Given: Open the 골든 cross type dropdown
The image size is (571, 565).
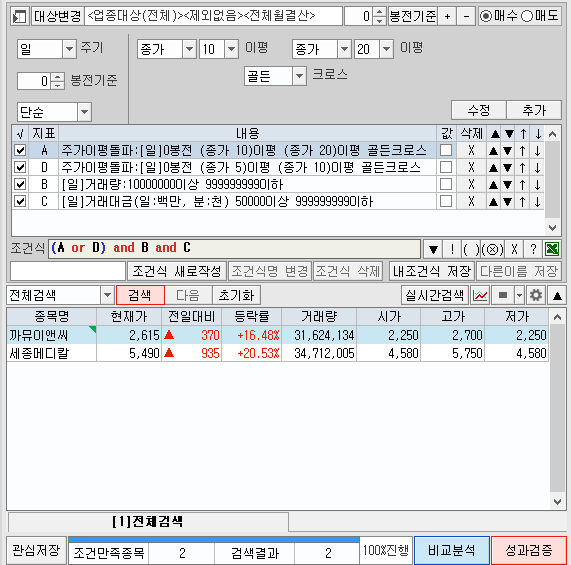Looking at the screenshot, I should tap(299, 76).
